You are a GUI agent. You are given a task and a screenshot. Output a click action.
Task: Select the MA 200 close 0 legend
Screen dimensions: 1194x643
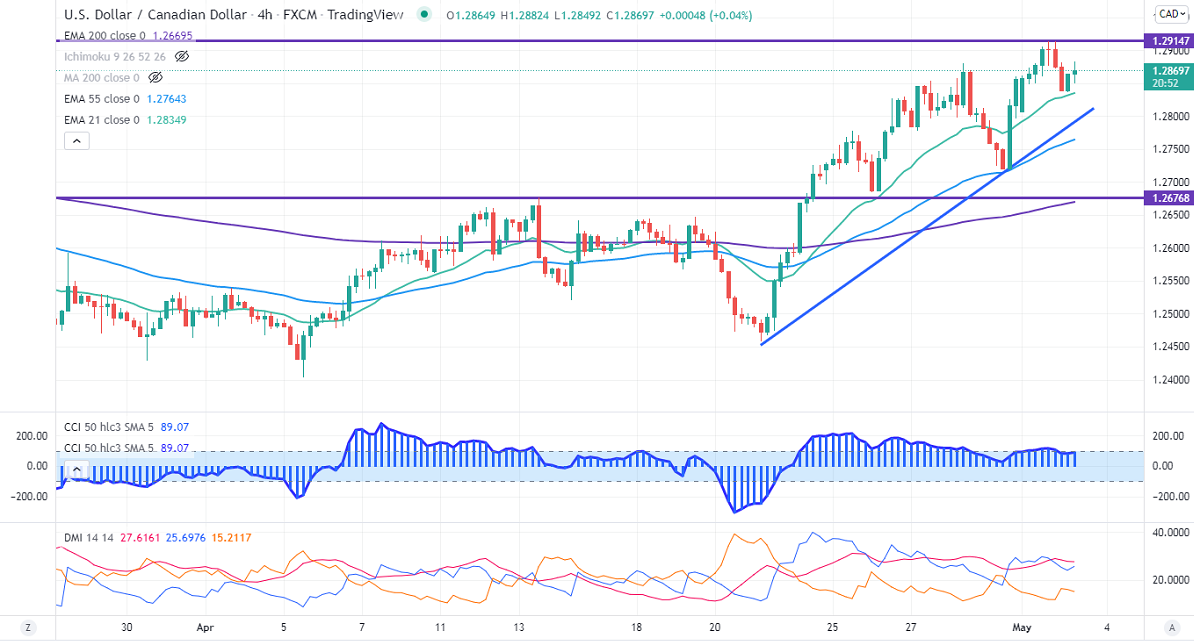(x=102, y=78)
